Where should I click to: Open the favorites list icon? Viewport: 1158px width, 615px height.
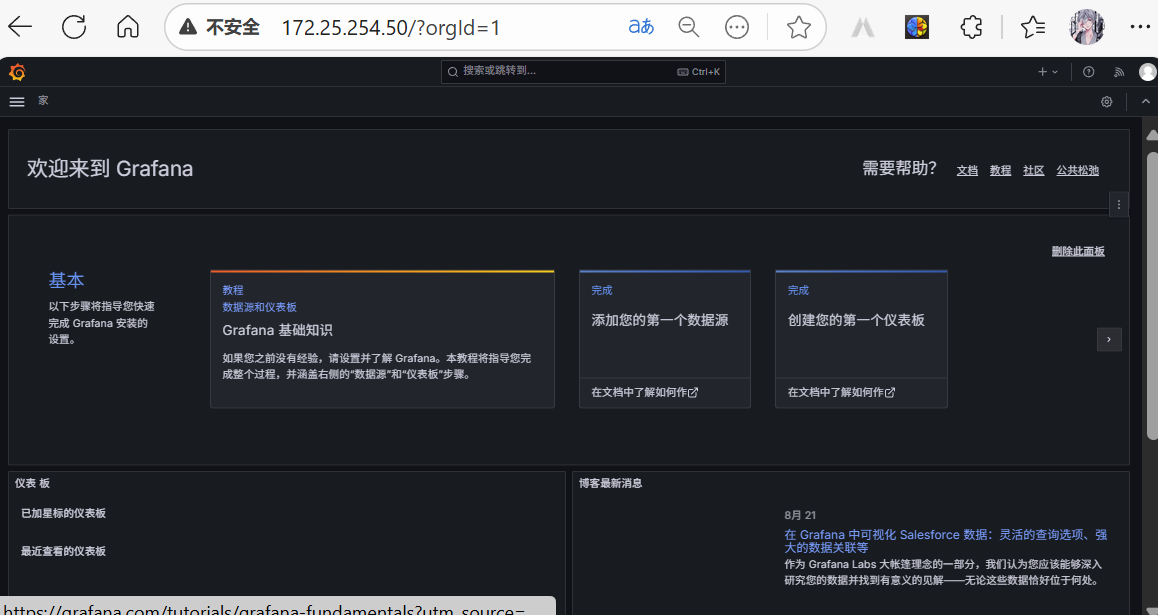tap(1032, 27)
